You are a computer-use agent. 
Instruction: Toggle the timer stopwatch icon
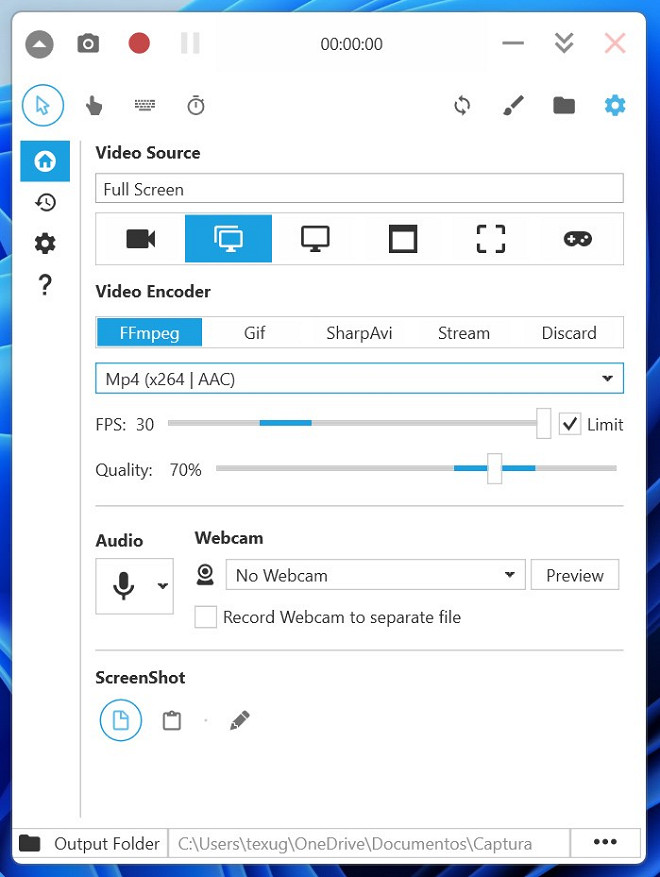point(196,105)
